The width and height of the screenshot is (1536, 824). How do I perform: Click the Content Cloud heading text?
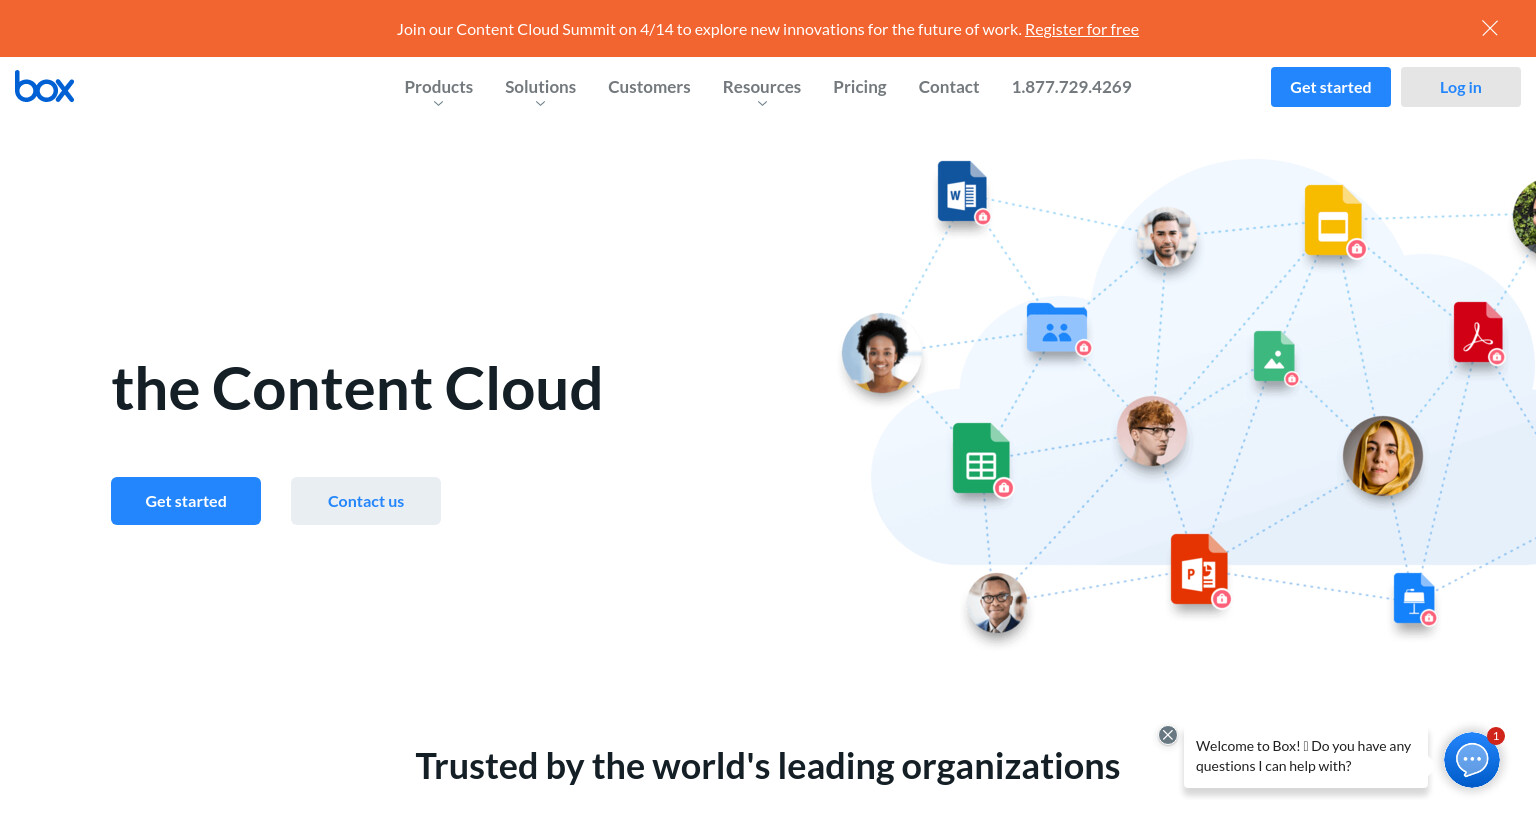[357, 389]
